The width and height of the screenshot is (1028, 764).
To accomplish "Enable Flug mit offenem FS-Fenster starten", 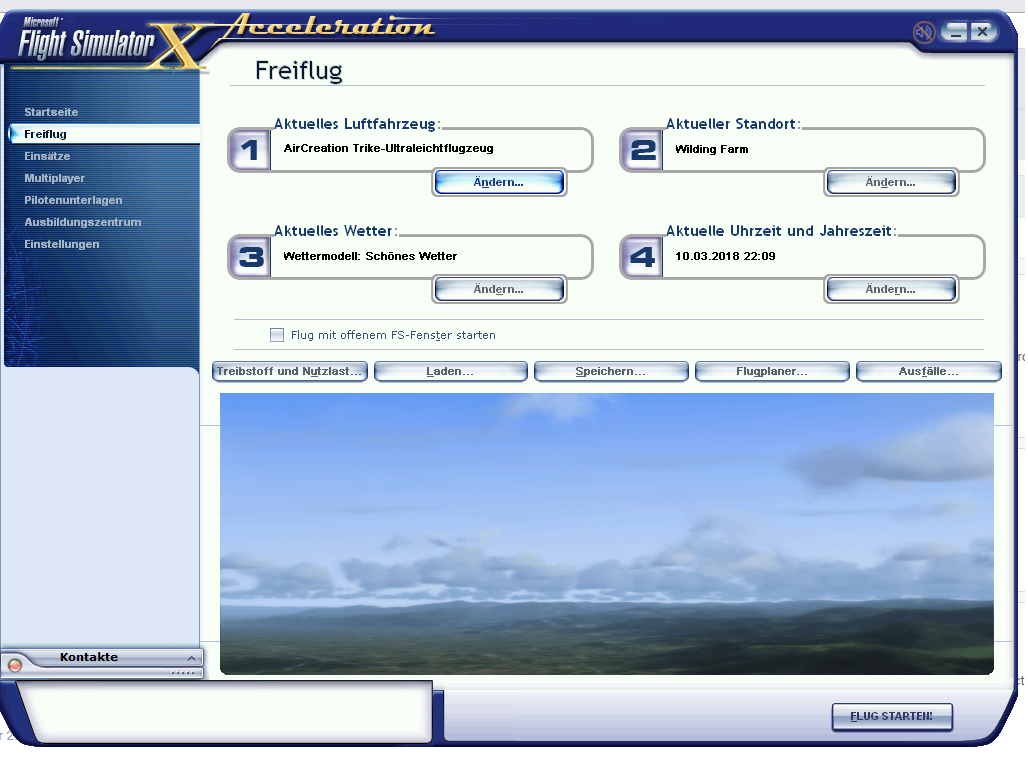I will (x=277, y=335).
